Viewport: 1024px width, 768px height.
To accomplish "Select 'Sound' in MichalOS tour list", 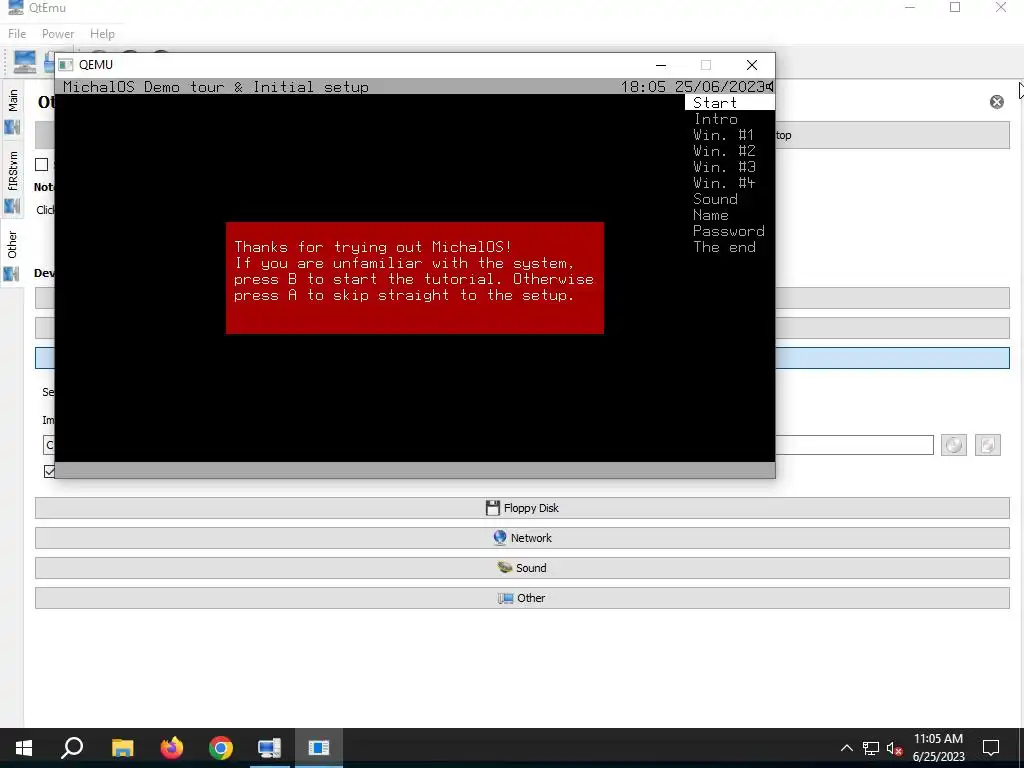I will point(715,199).
